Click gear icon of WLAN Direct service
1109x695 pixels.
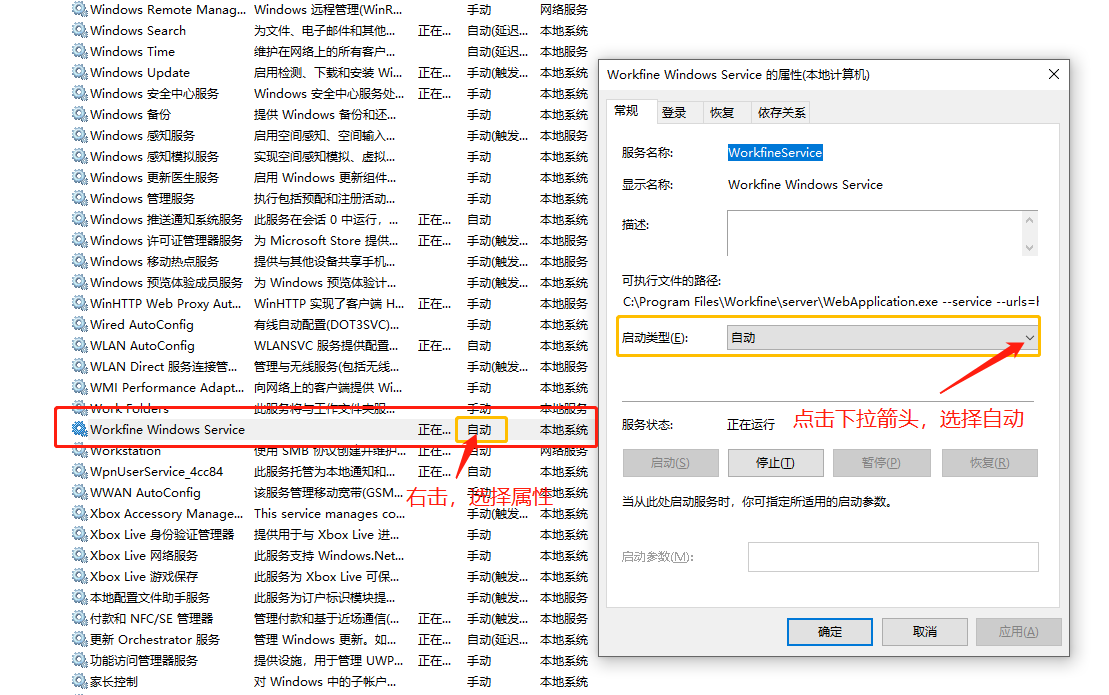click(x=79, y=366)
